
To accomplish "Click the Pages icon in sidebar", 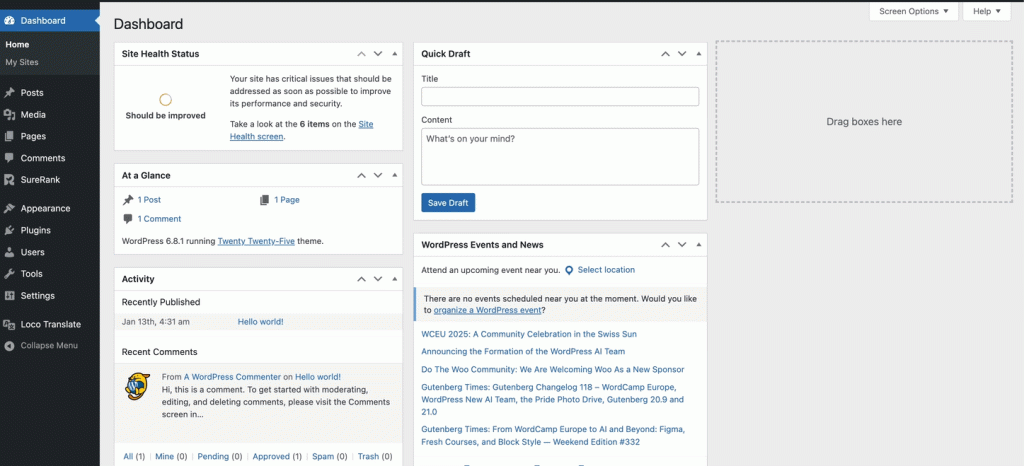I will click(9, 136).
